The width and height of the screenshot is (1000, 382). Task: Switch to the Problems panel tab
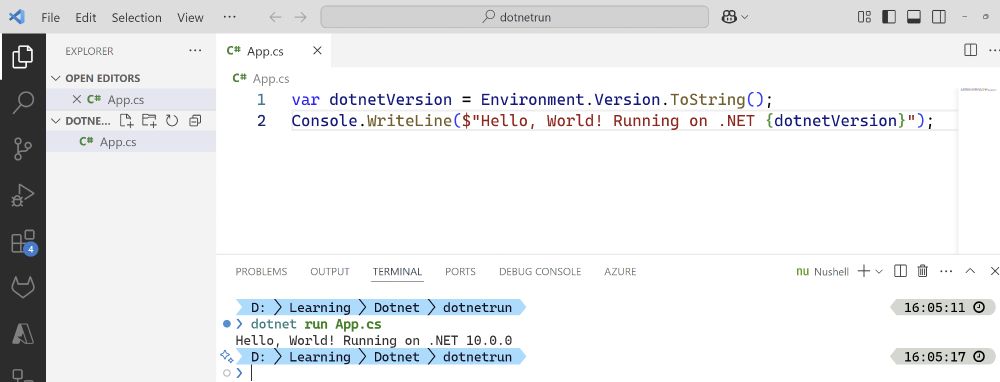(x=261, y=272)
